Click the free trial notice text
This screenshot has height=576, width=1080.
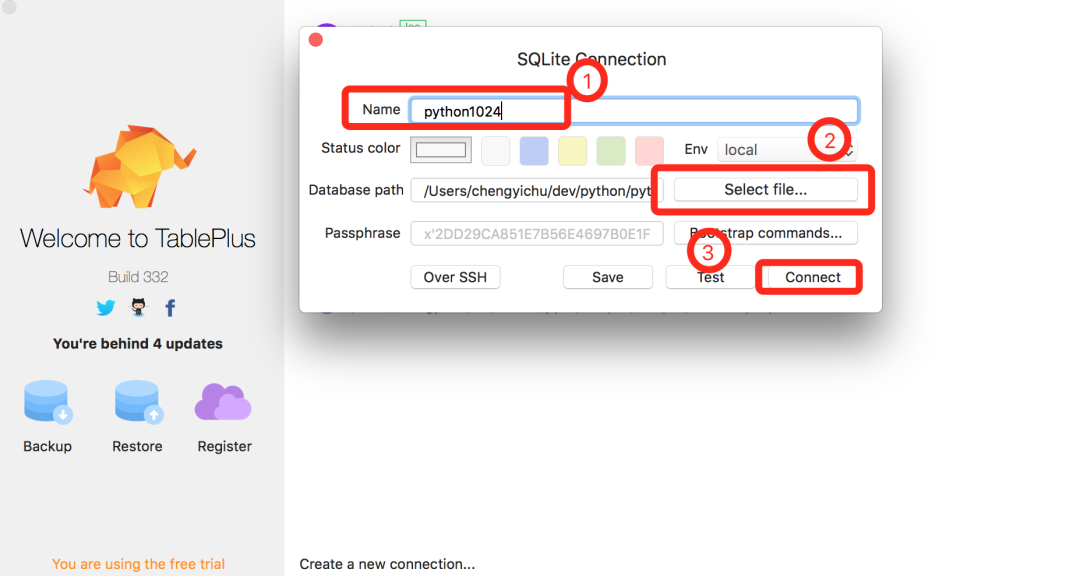[x=138, y=564]
